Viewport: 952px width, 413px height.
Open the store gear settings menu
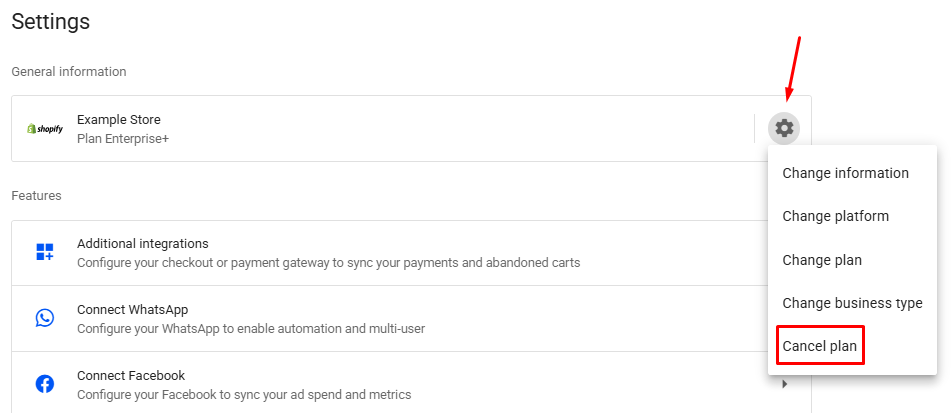(x=784, y=128)
